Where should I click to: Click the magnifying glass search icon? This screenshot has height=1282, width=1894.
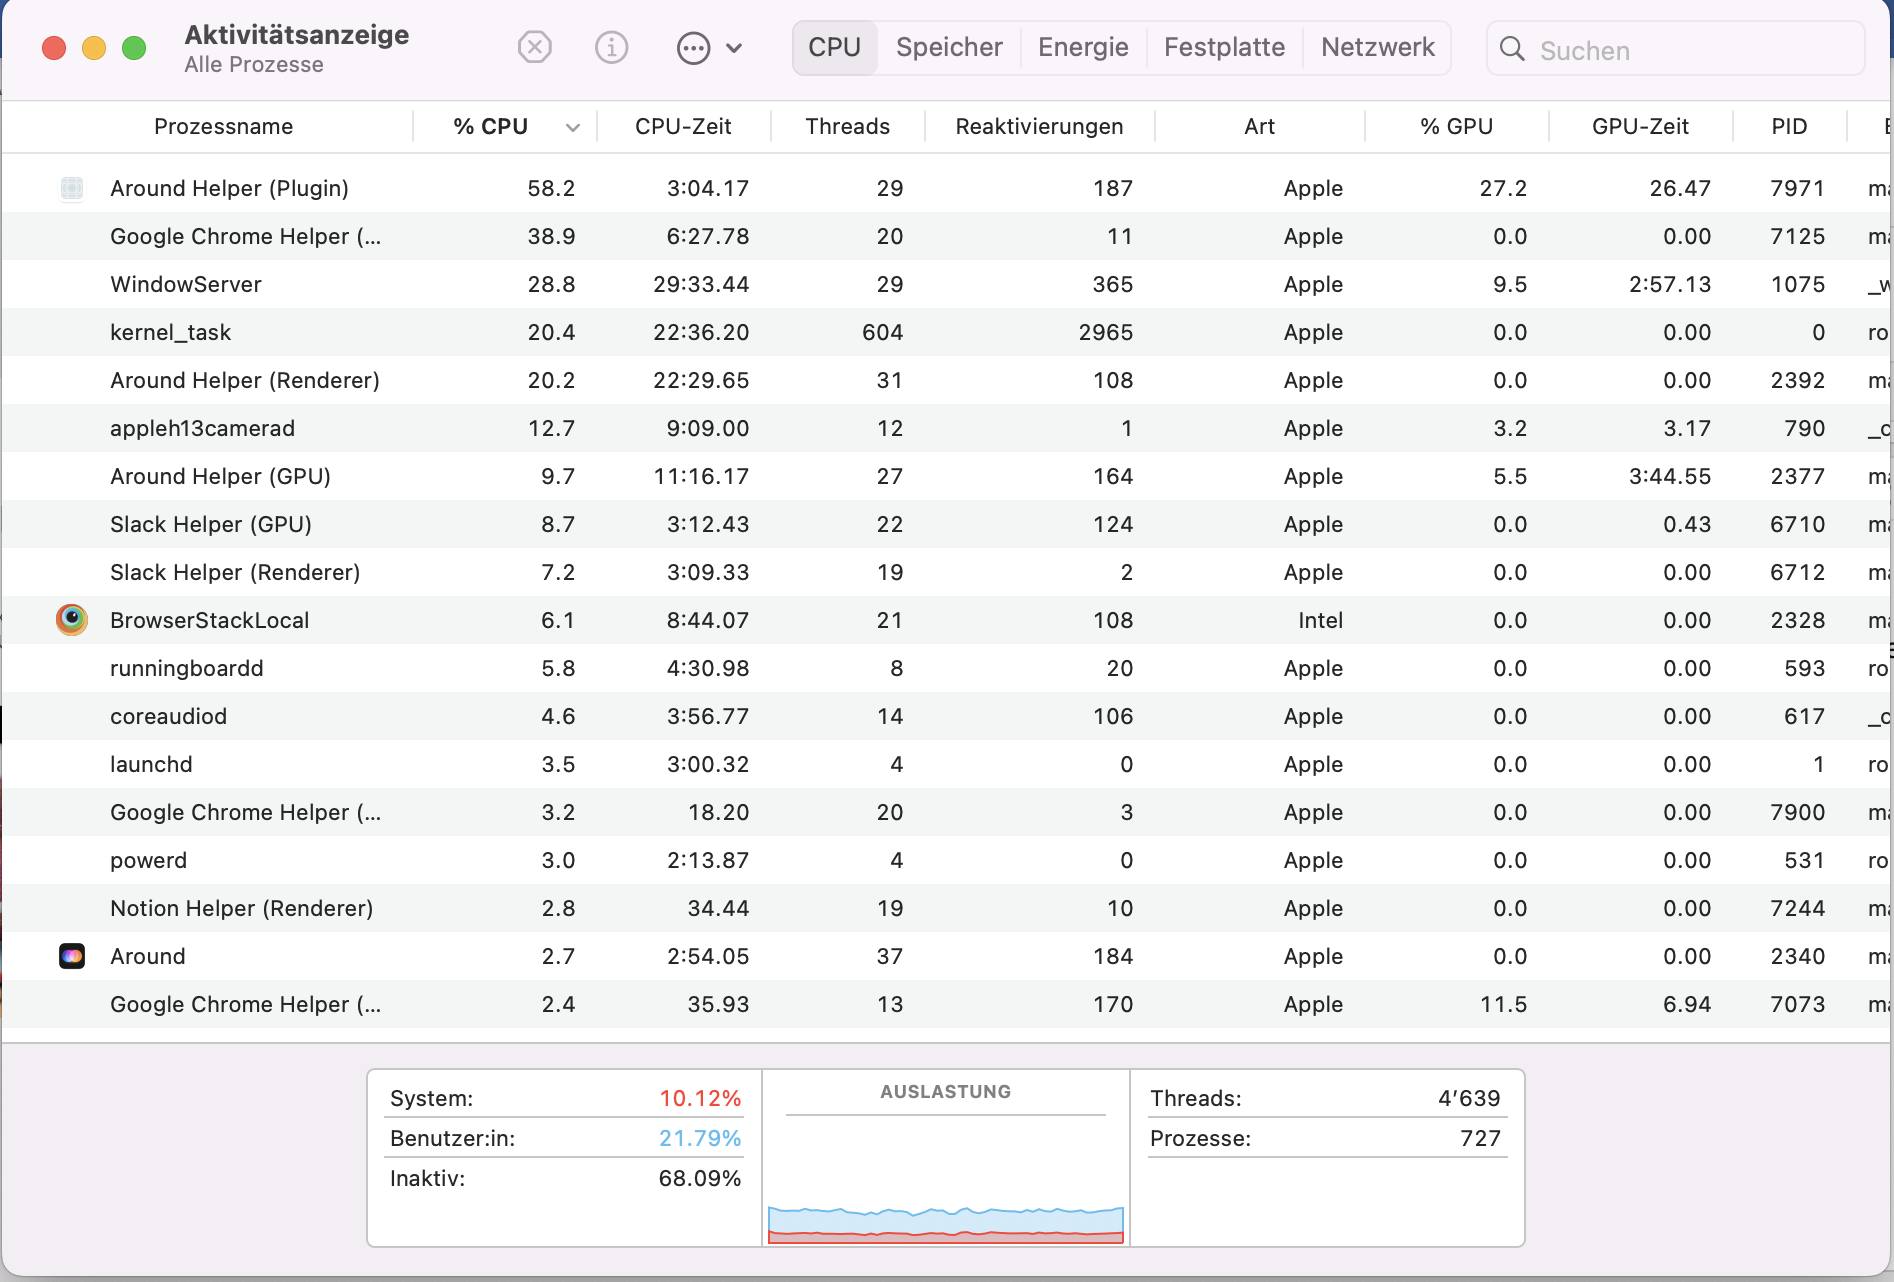[1512, 49]
